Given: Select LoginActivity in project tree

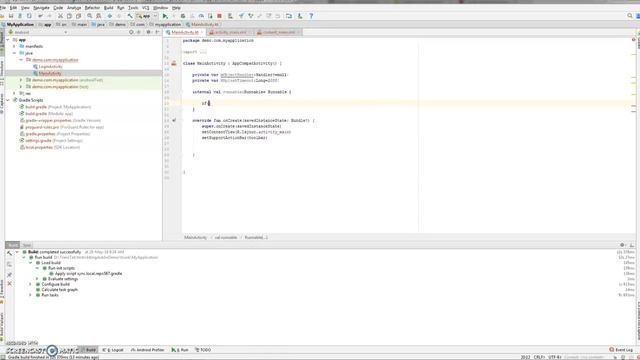Looking at the screenshot, I should [x=51, y=67].
